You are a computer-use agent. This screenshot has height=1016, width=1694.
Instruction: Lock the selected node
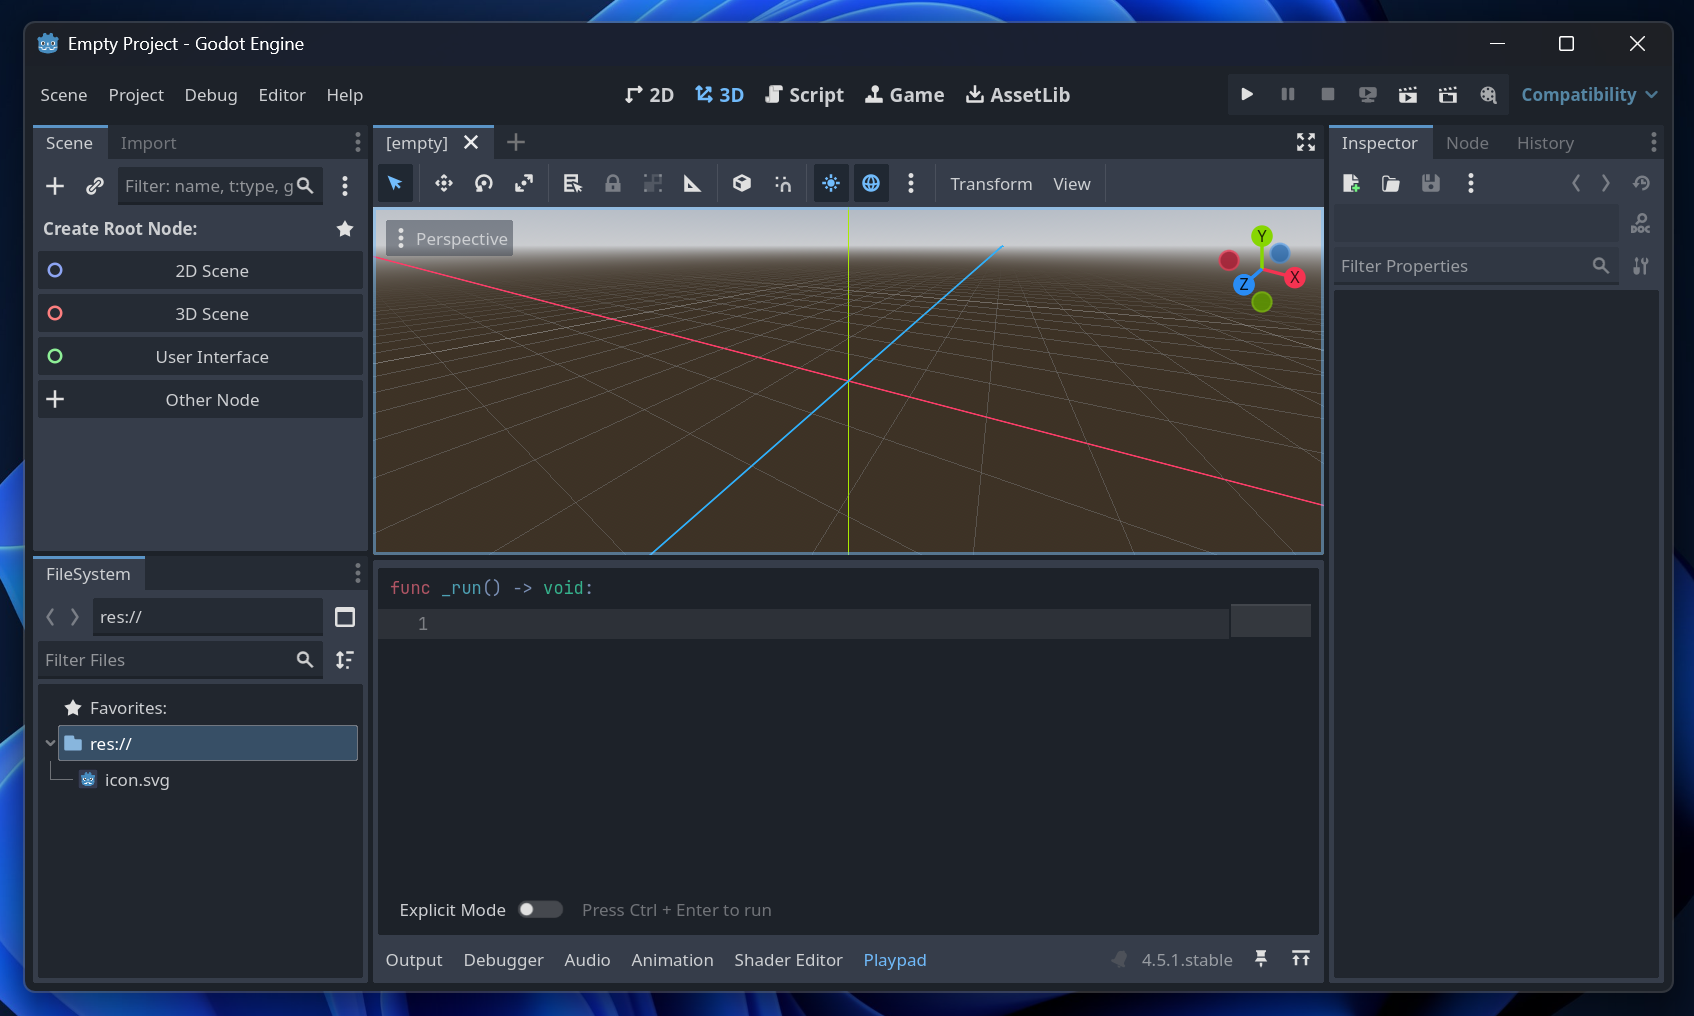click(613, 183)
